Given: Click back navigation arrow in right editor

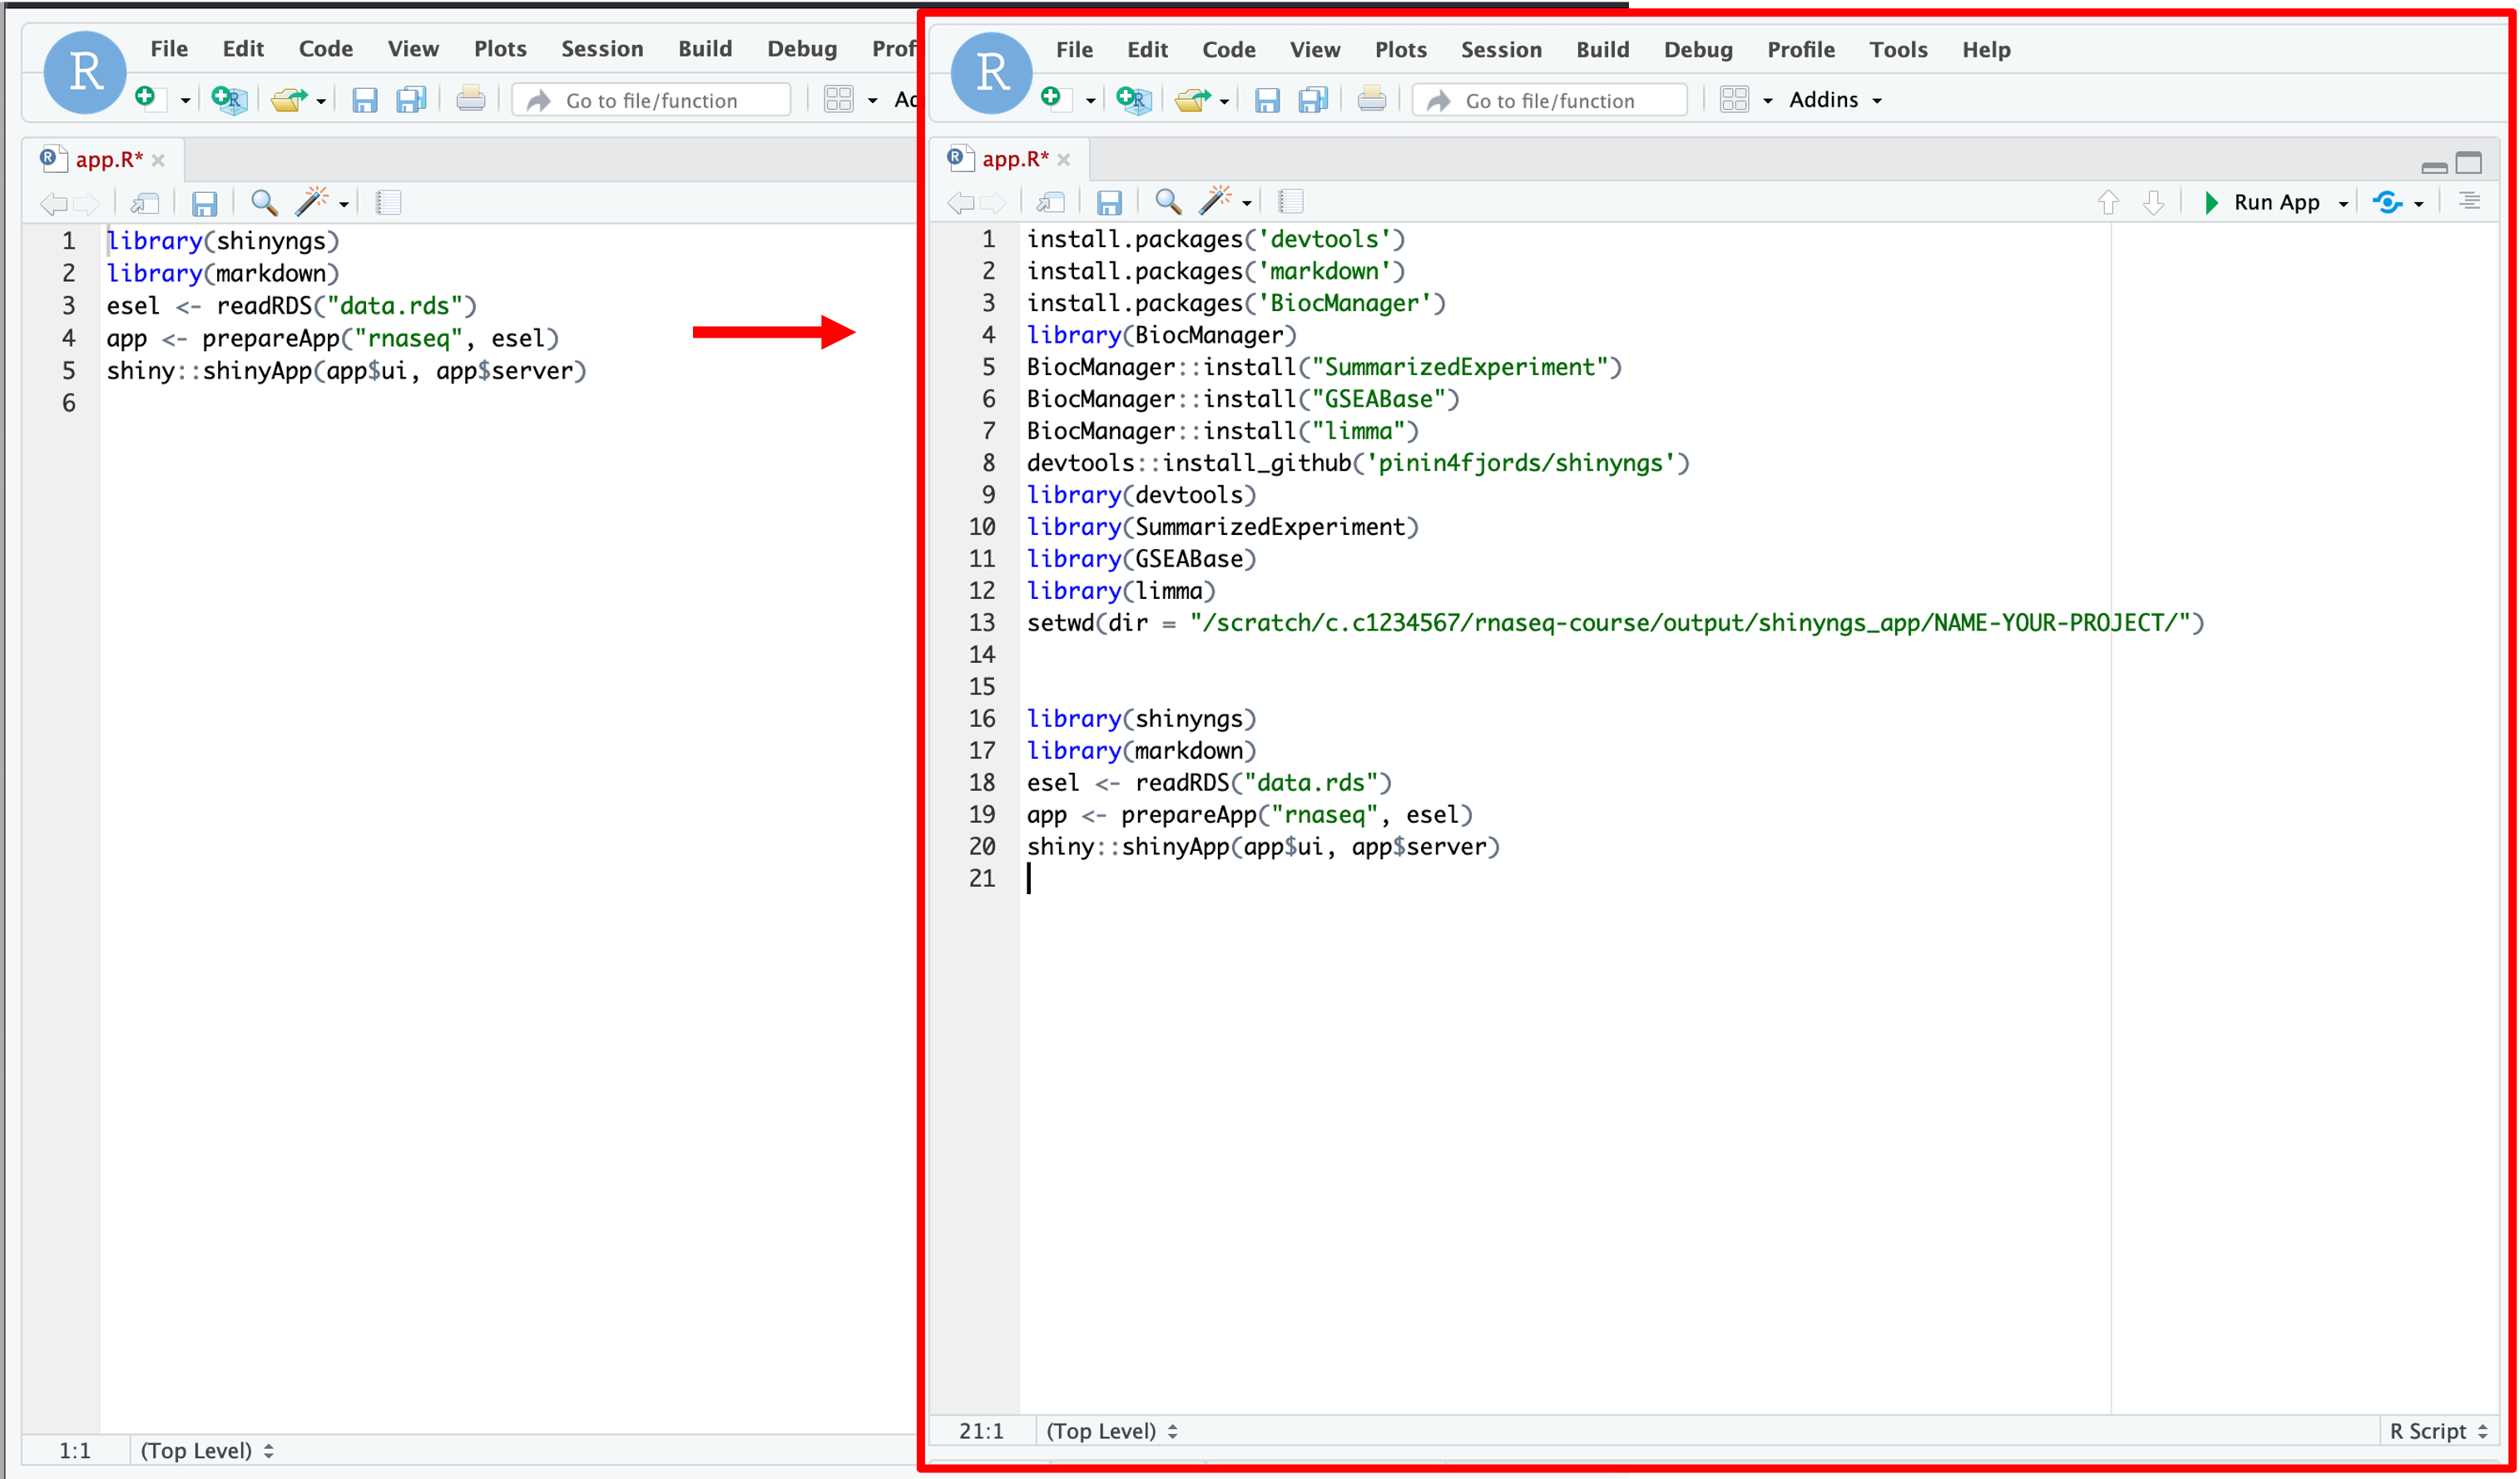Looking at the screenshot, I should click(x=961, y=202).
